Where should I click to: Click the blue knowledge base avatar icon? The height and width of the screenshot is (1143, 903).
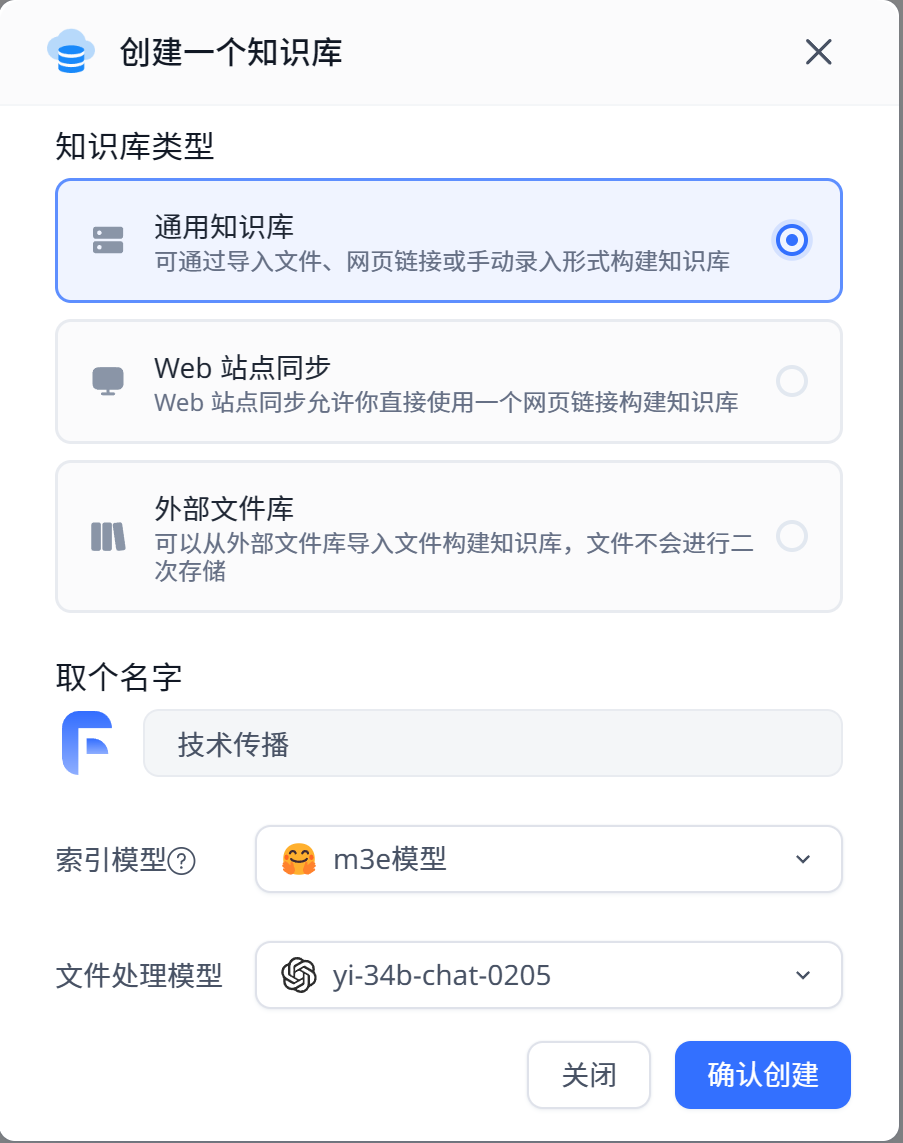86,743
